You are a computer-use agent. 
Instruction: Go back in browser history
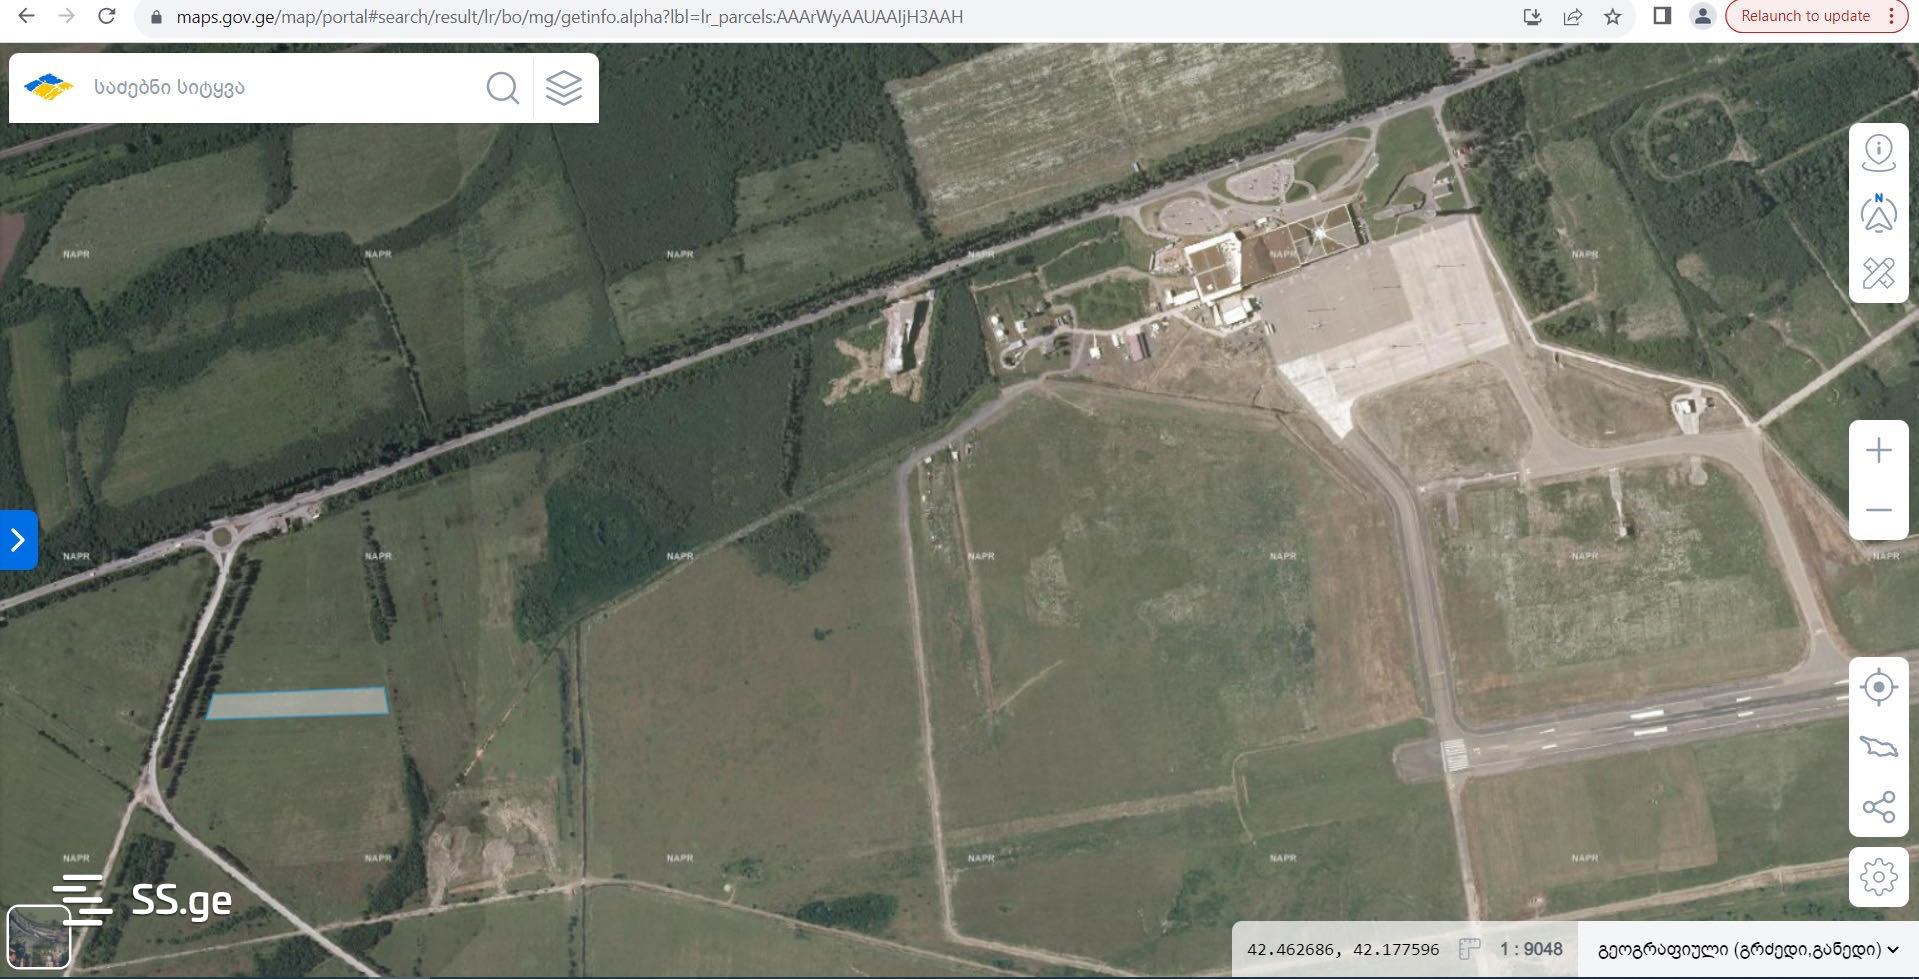pyautogui.click(x=27, y=16)
